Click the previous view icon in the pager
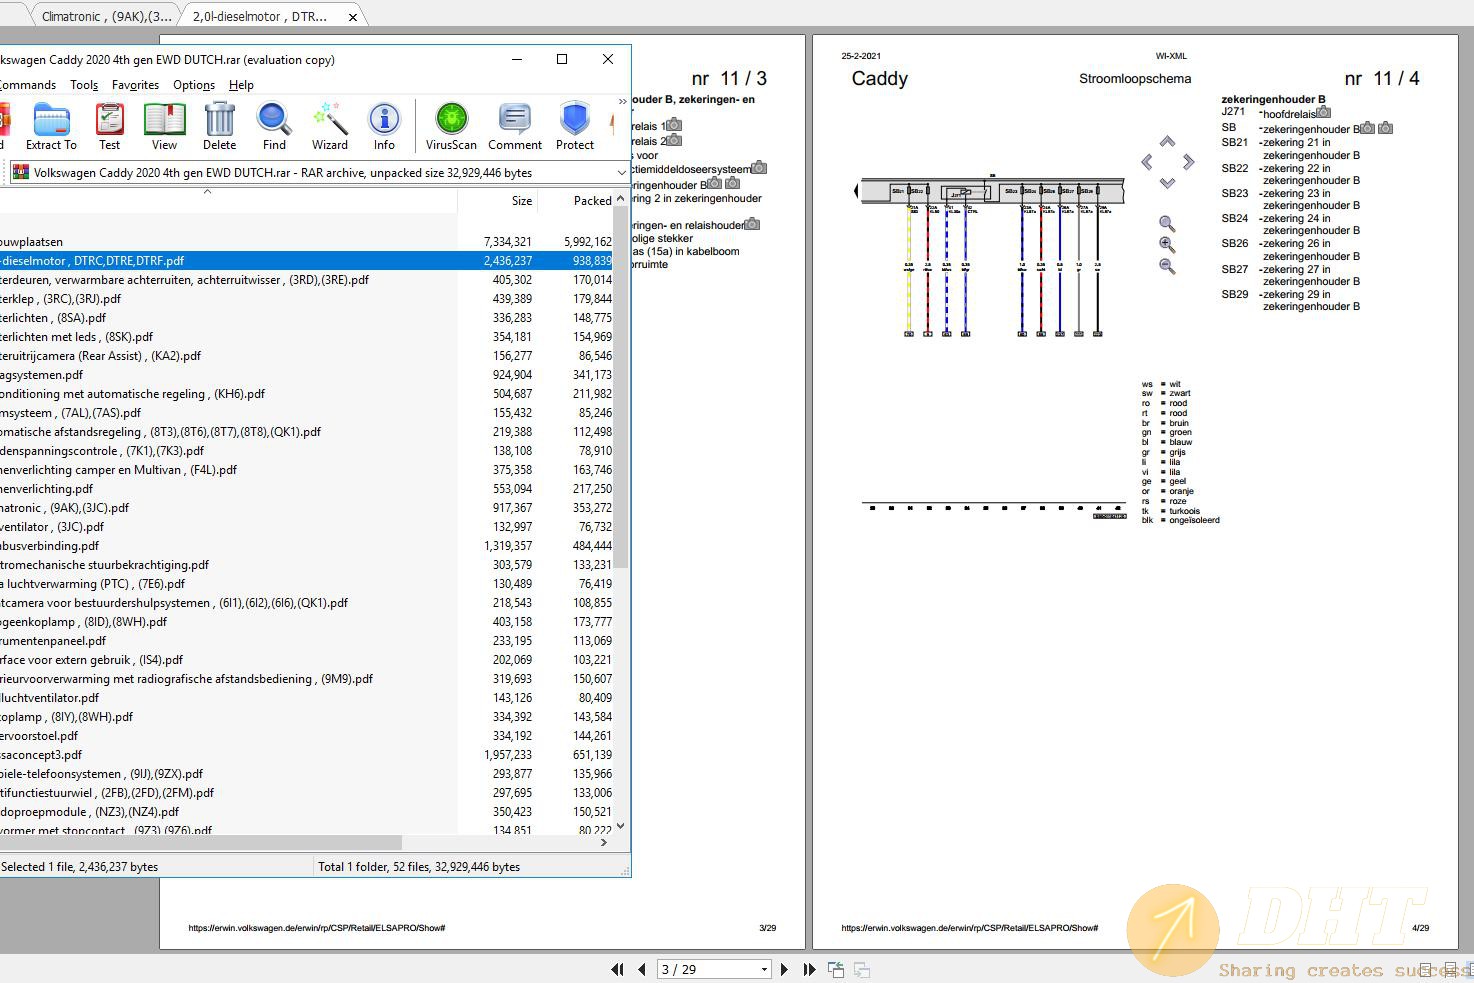 click(836, 969)
